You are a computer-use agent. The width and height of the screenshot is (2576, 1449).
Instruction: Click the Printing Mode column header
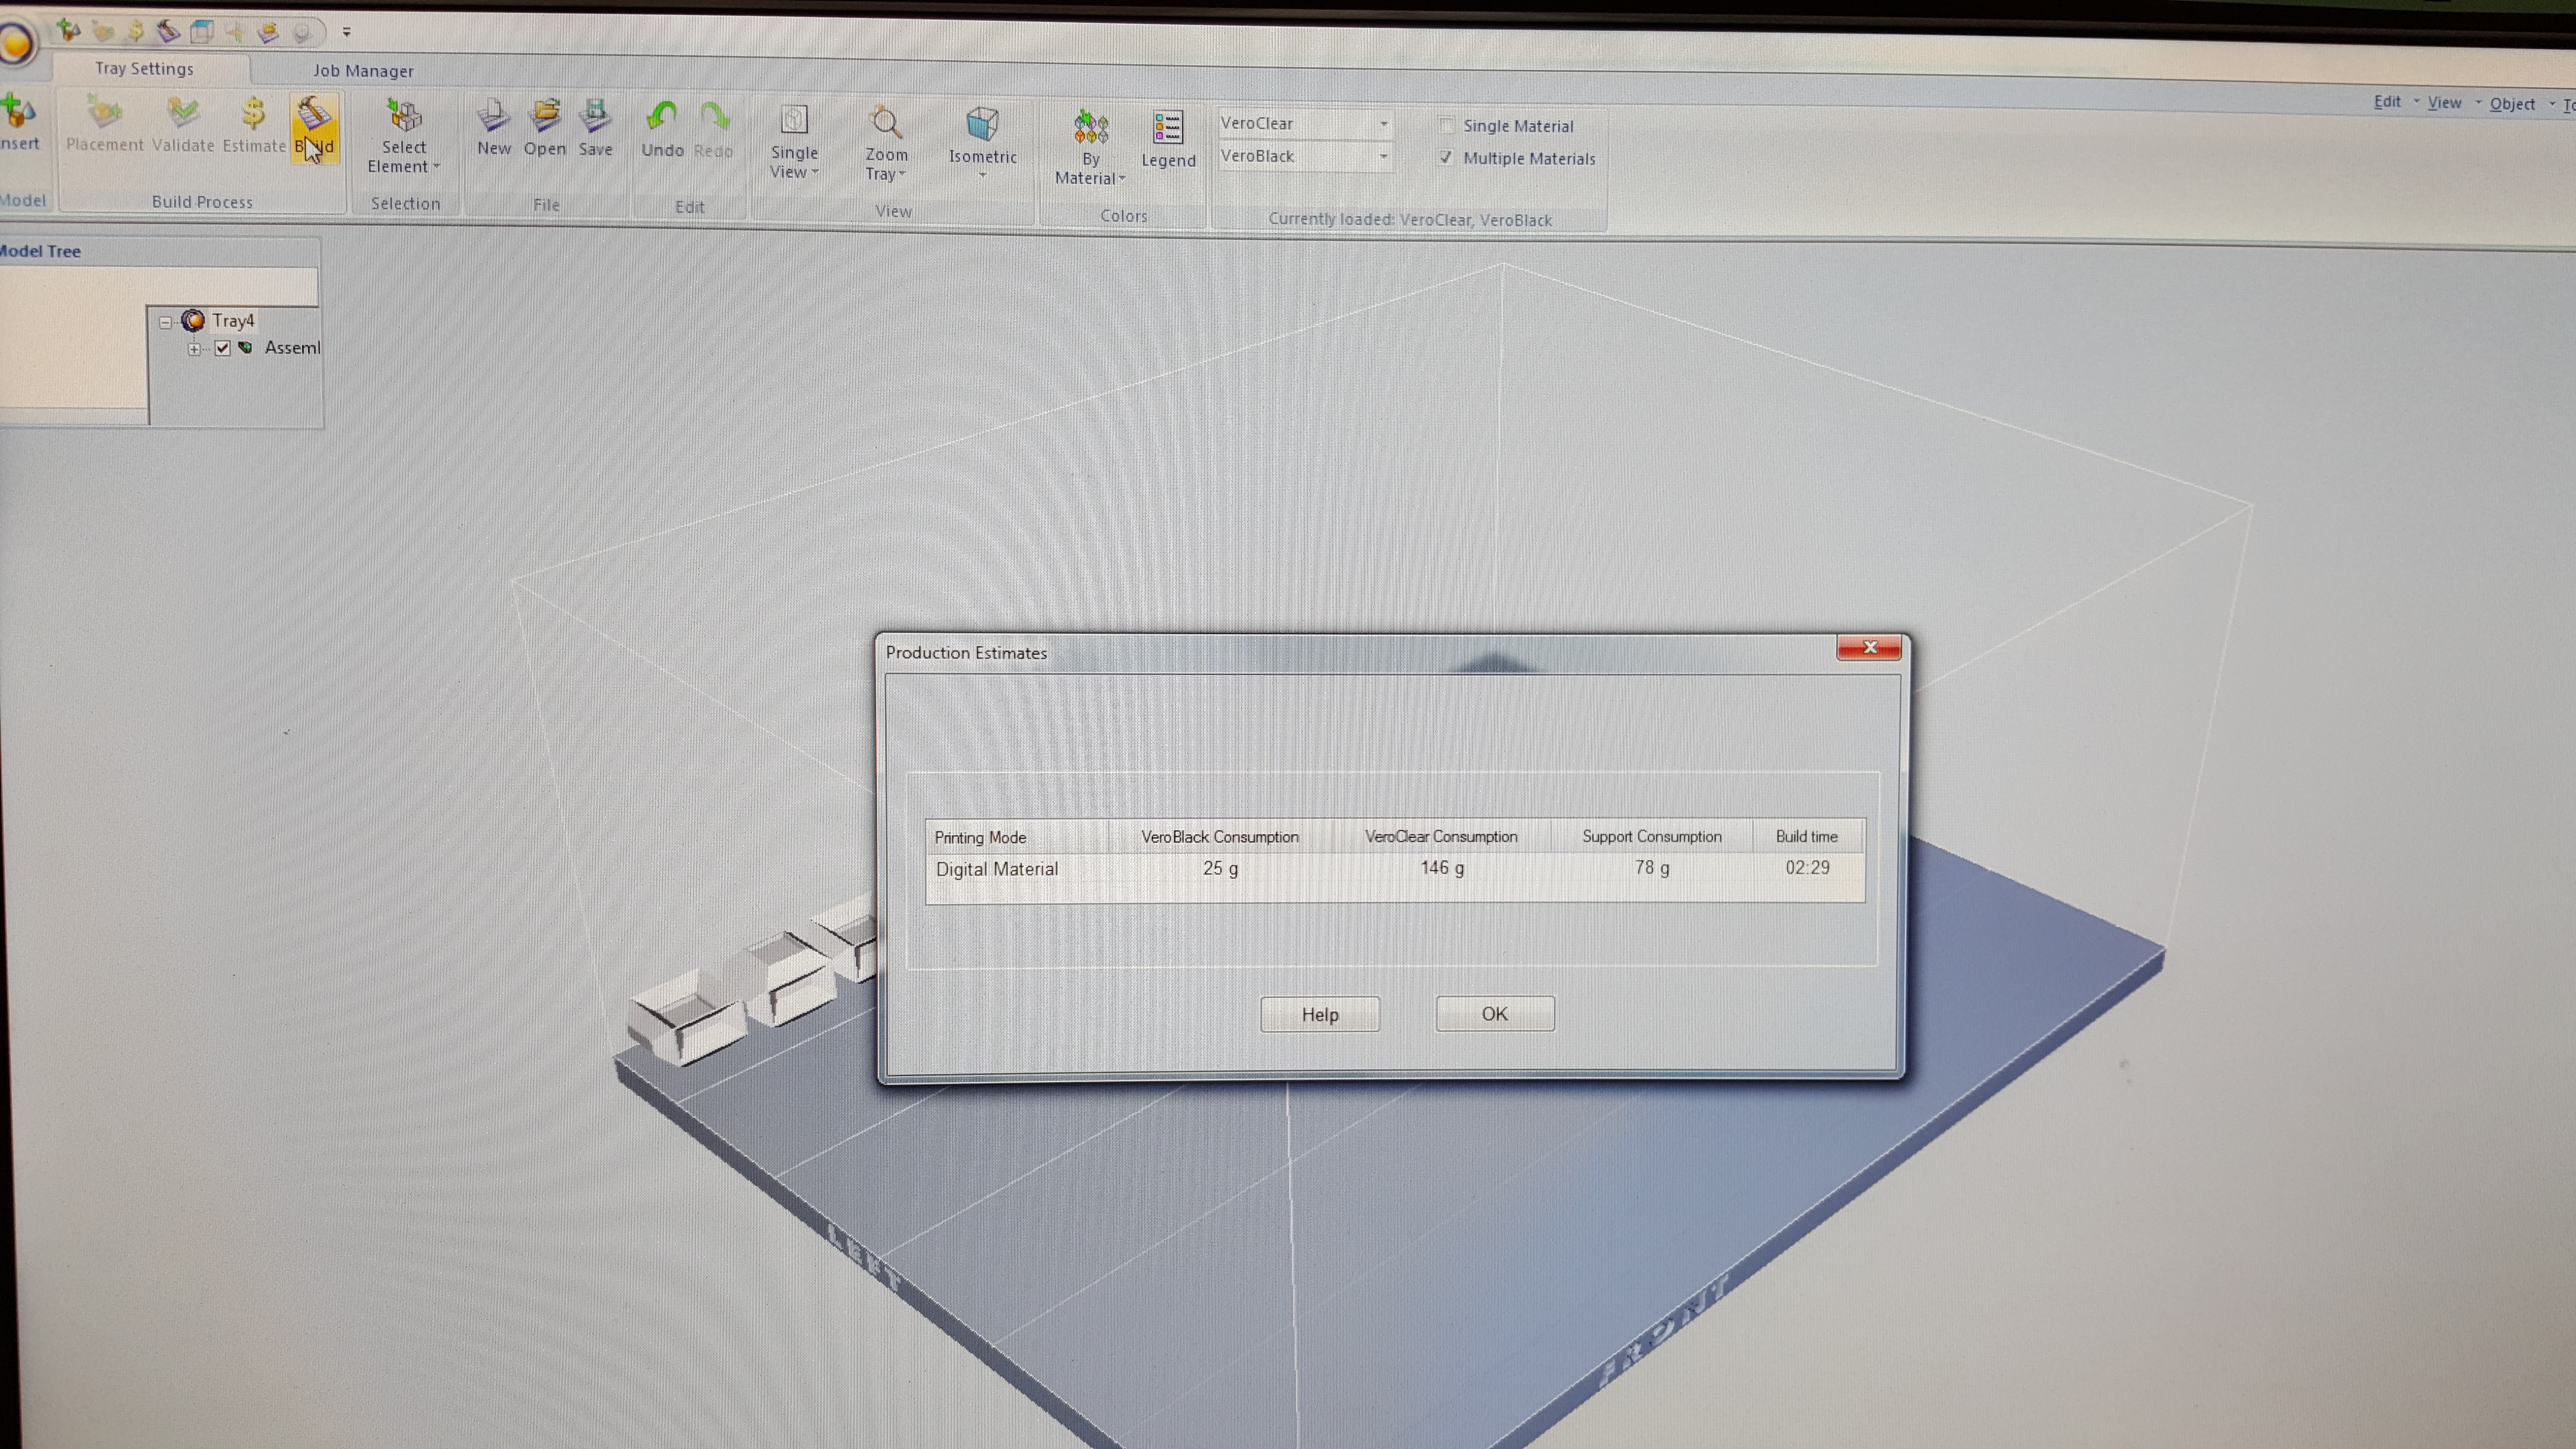[x=1017, y=837]
